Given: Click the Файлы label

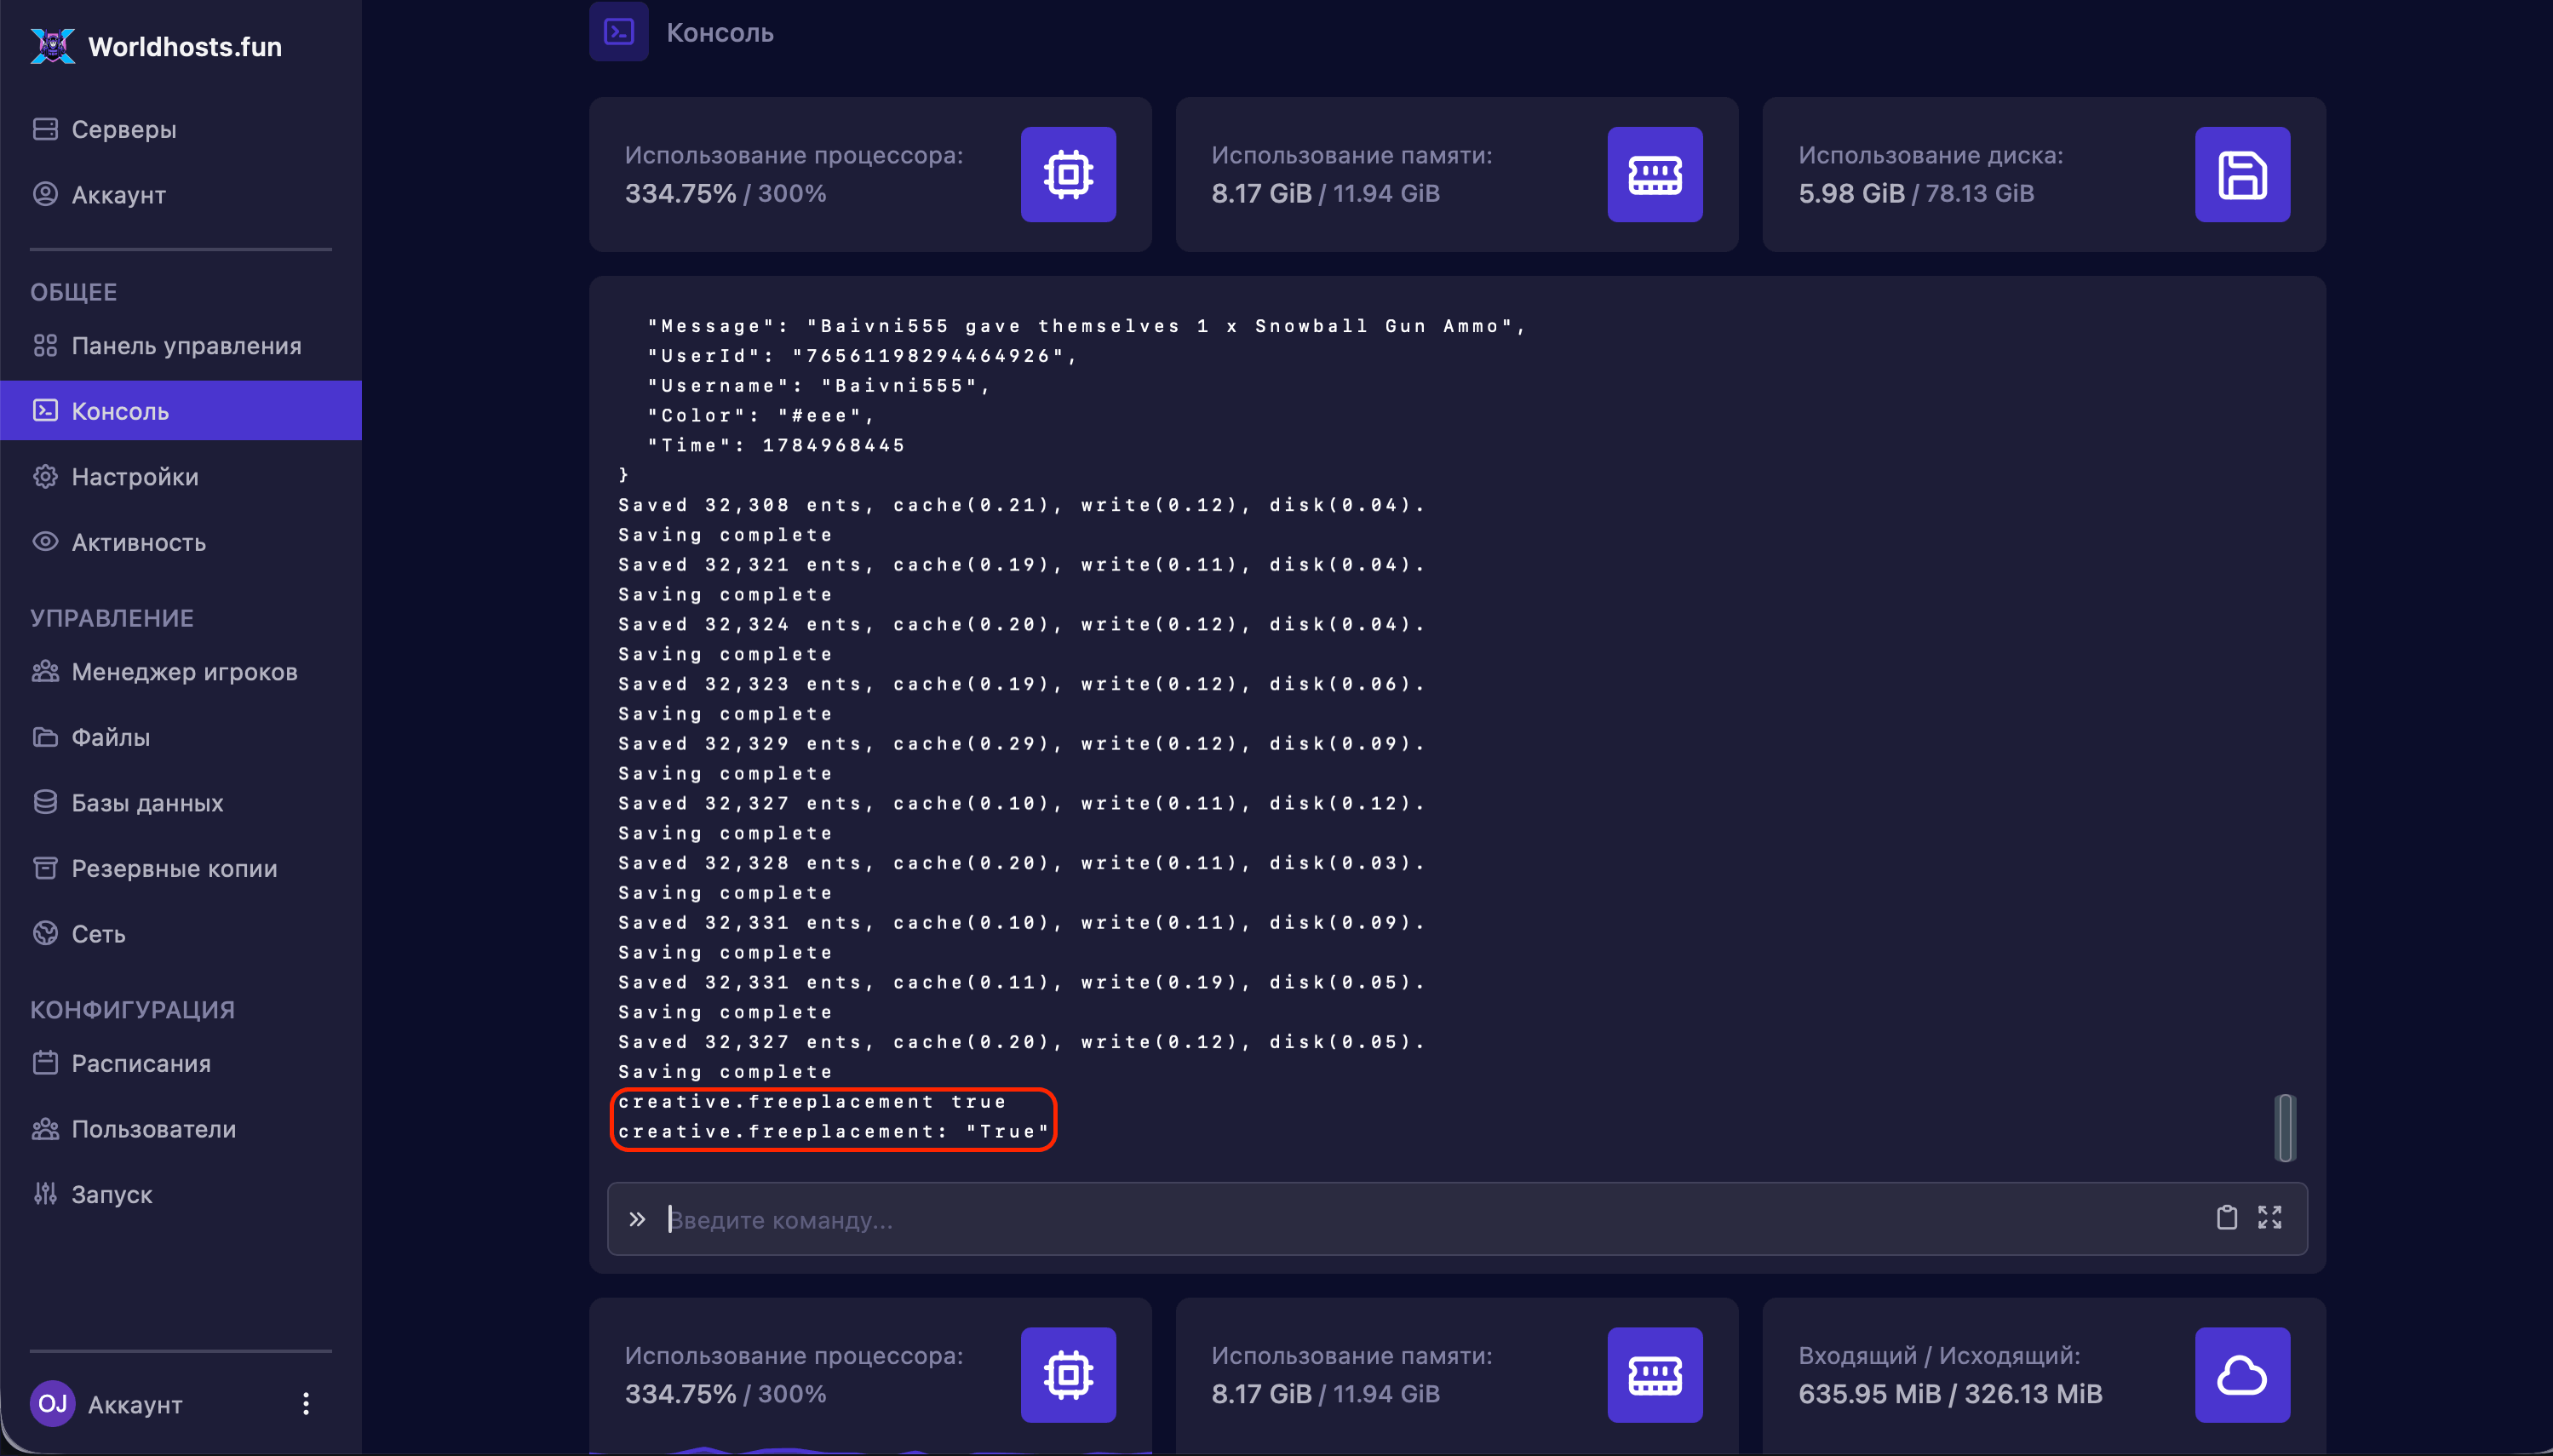Looking at the screenshot, I should click(111, 737).
